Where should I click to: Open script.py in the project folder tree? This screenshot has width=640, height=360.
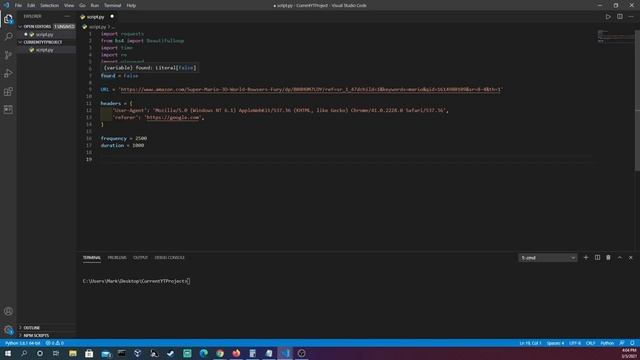44,50
